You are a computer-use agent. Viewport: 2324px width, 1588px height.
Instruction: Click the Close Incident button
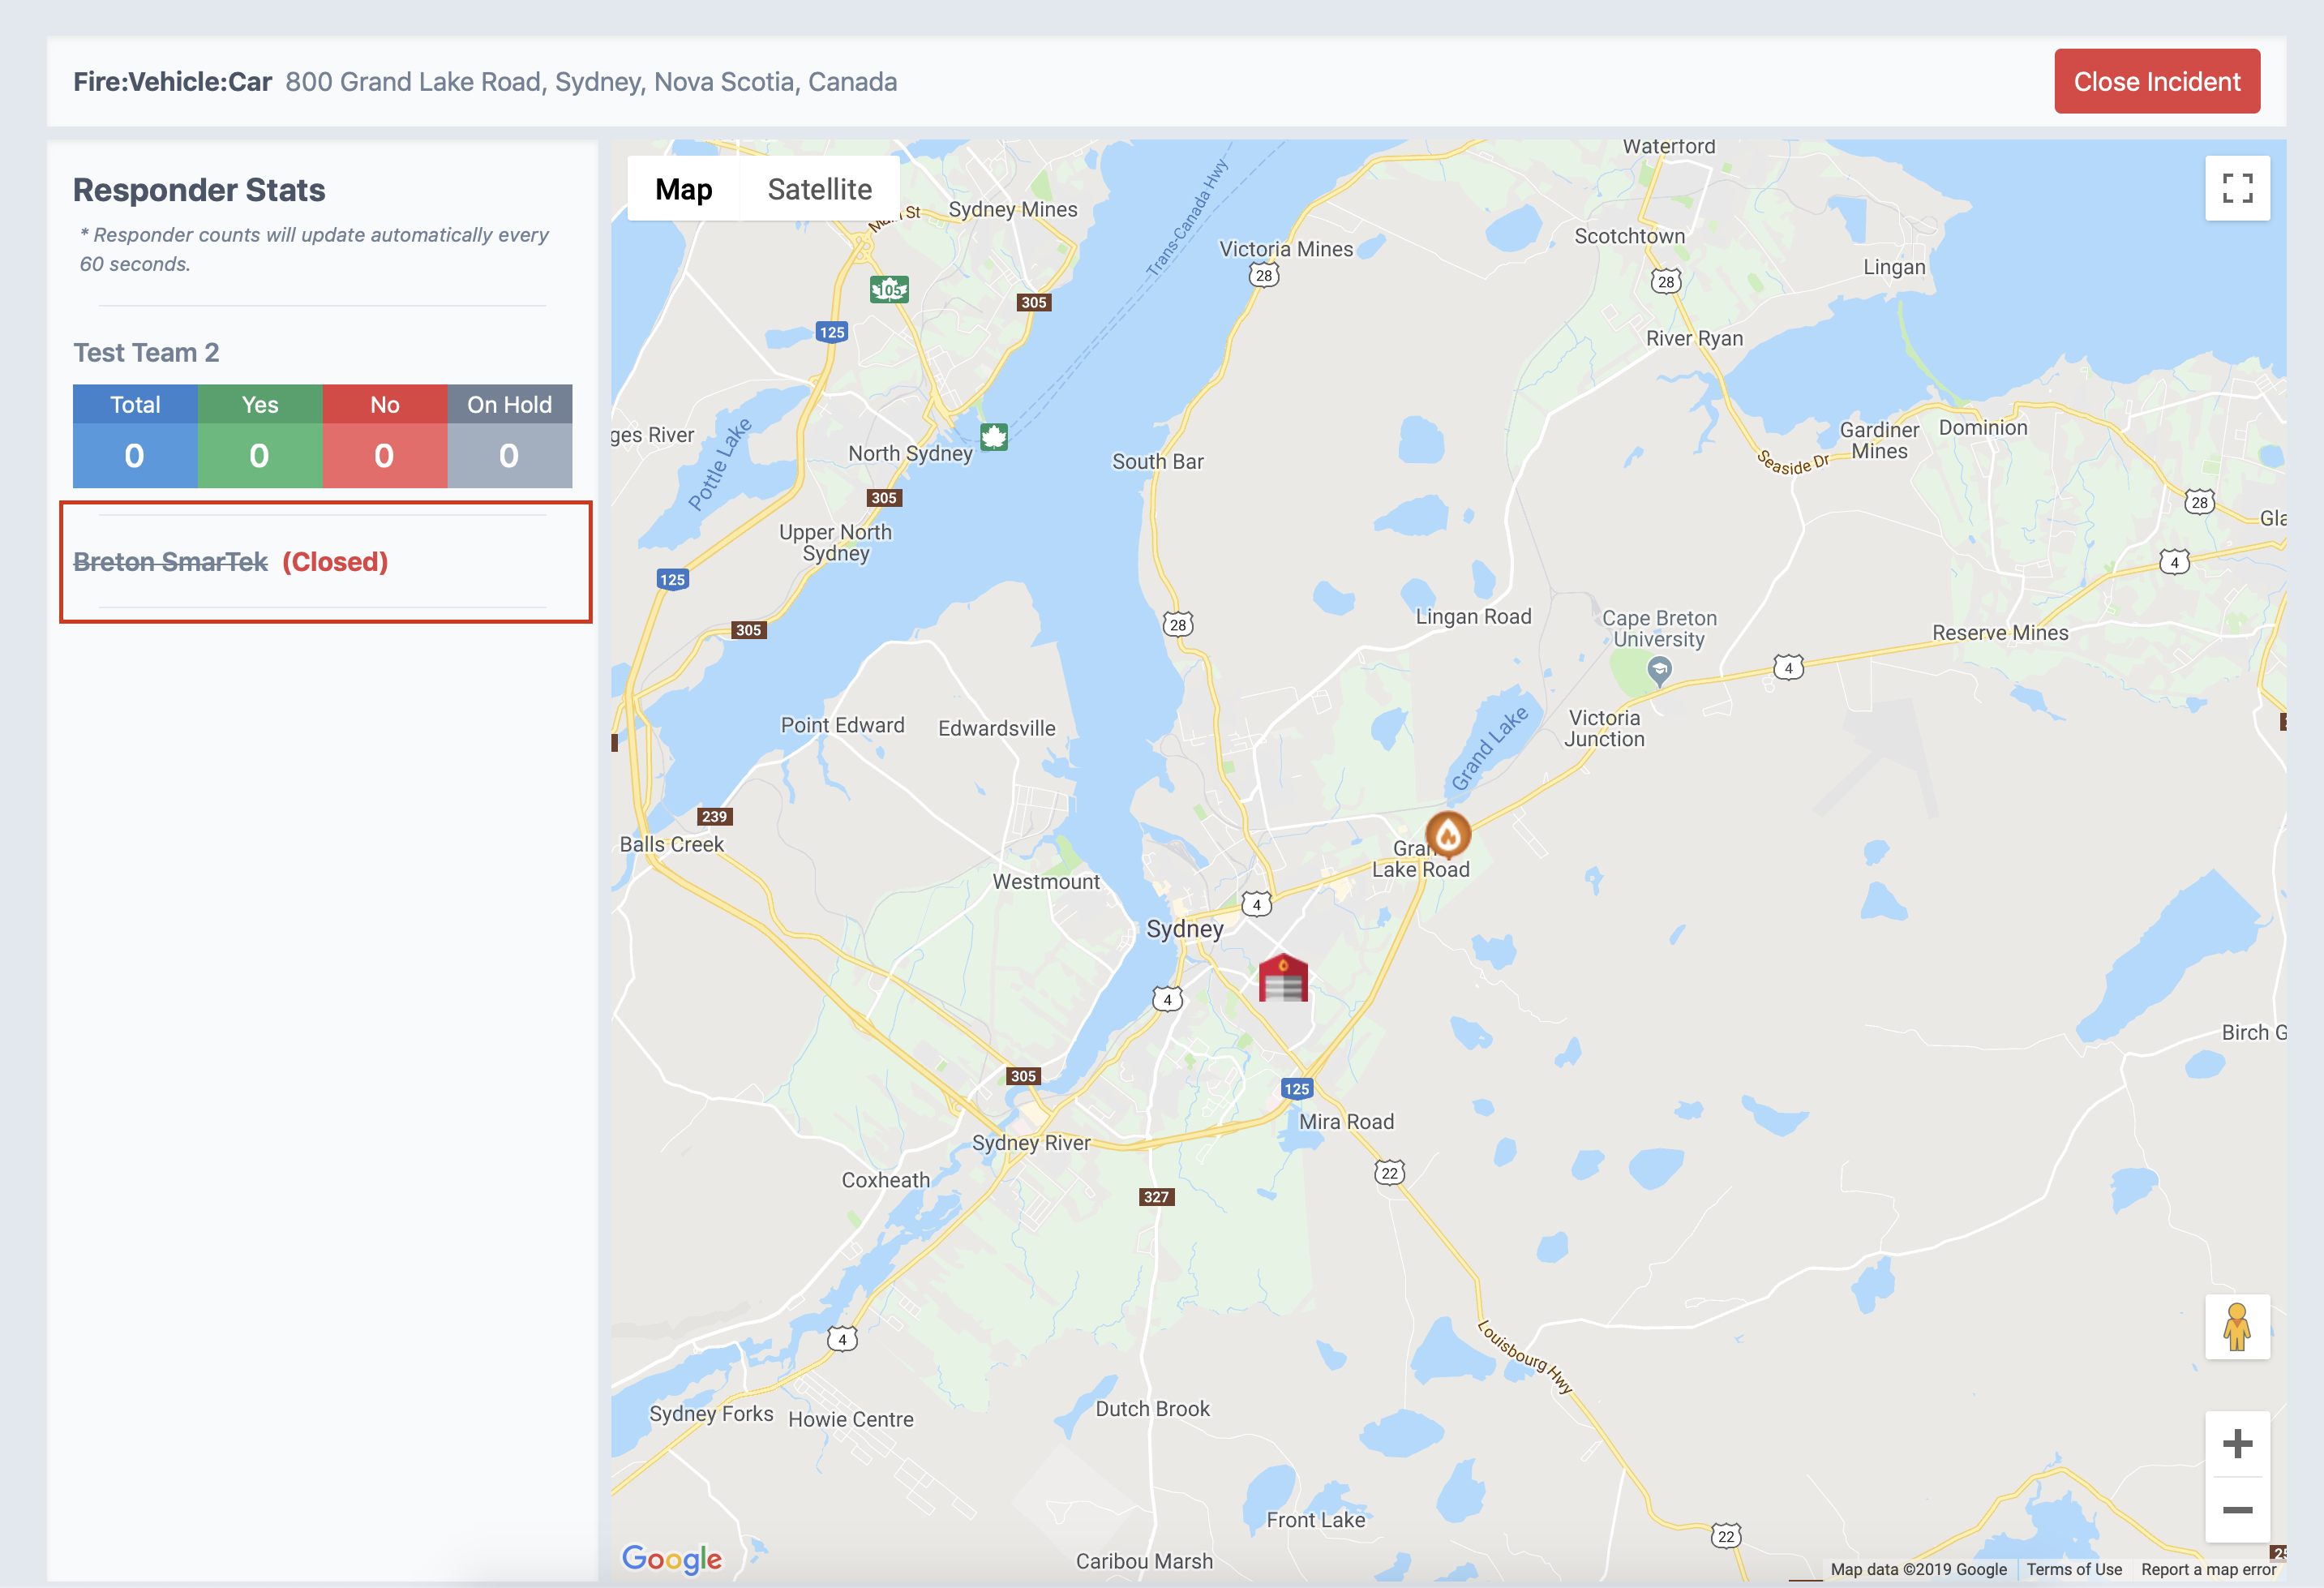coord(2156,79)
